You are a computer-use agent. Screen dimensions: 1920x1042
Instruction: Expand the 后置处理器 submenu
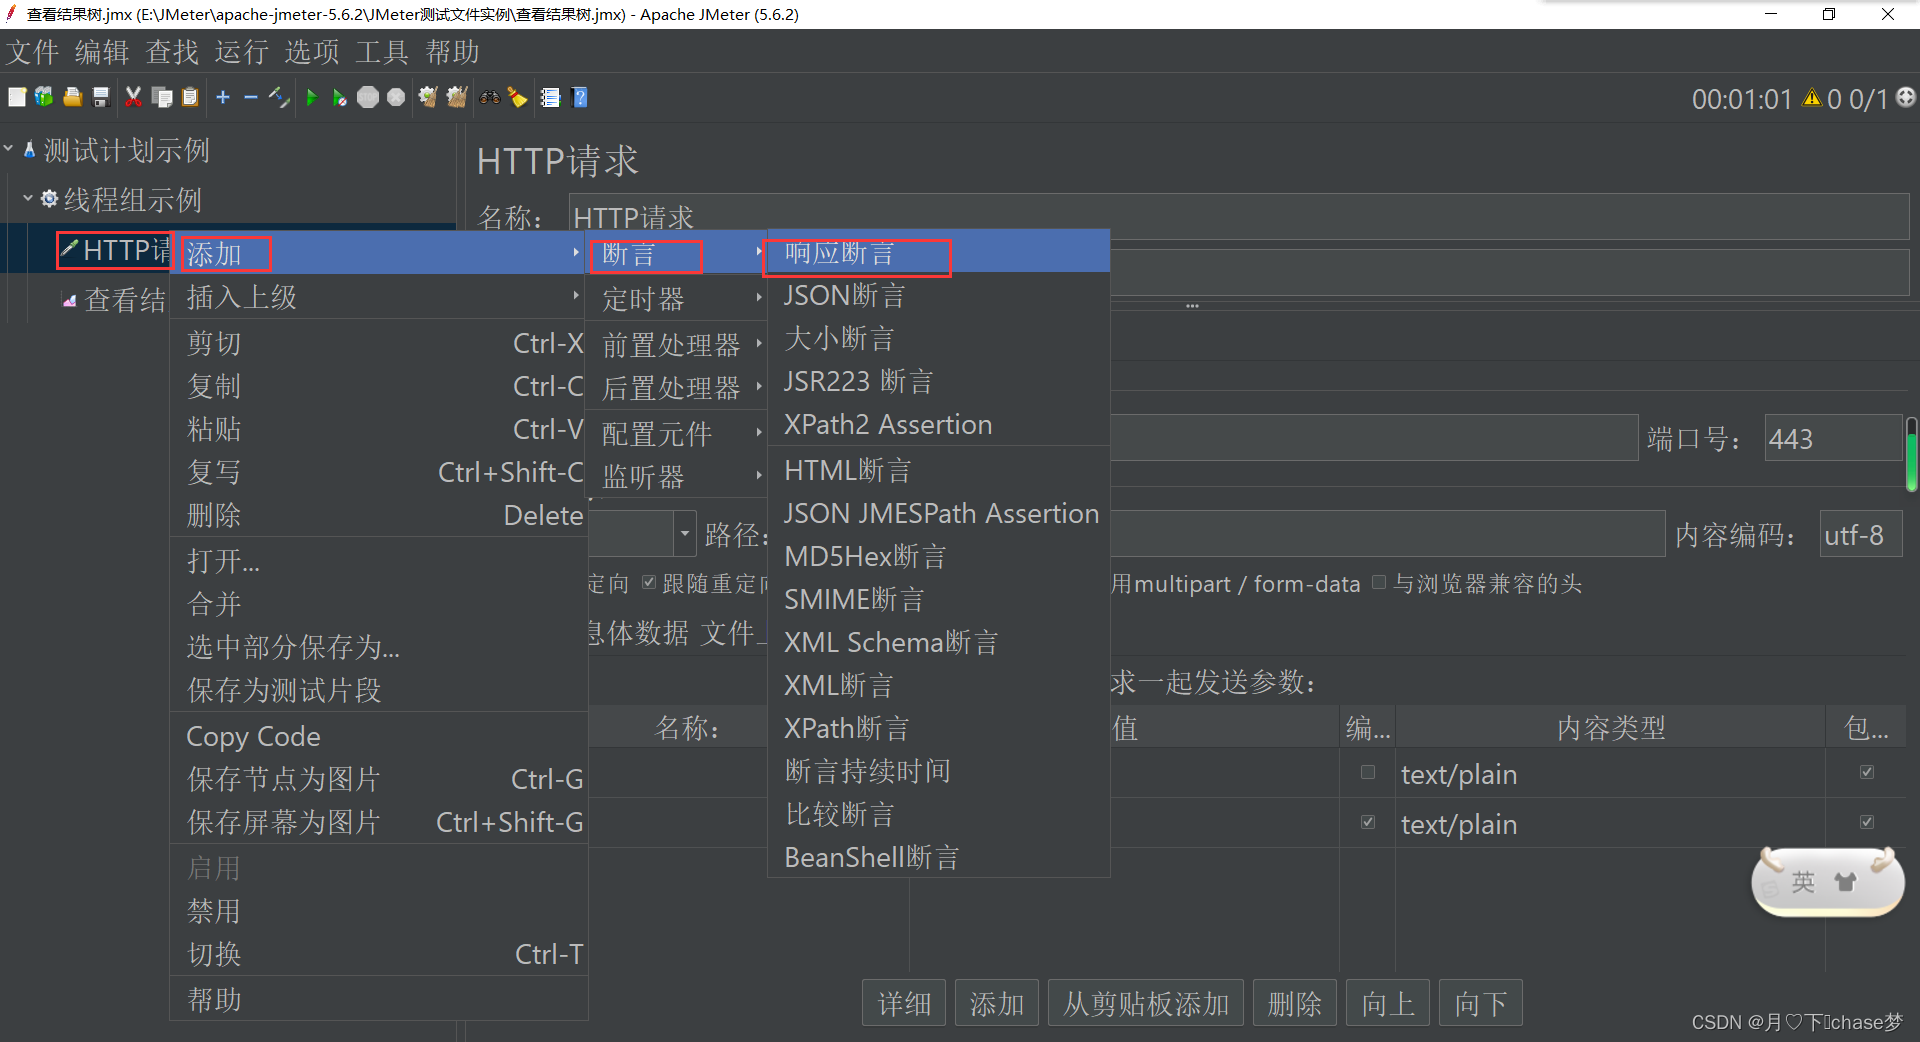coord(677,387)
